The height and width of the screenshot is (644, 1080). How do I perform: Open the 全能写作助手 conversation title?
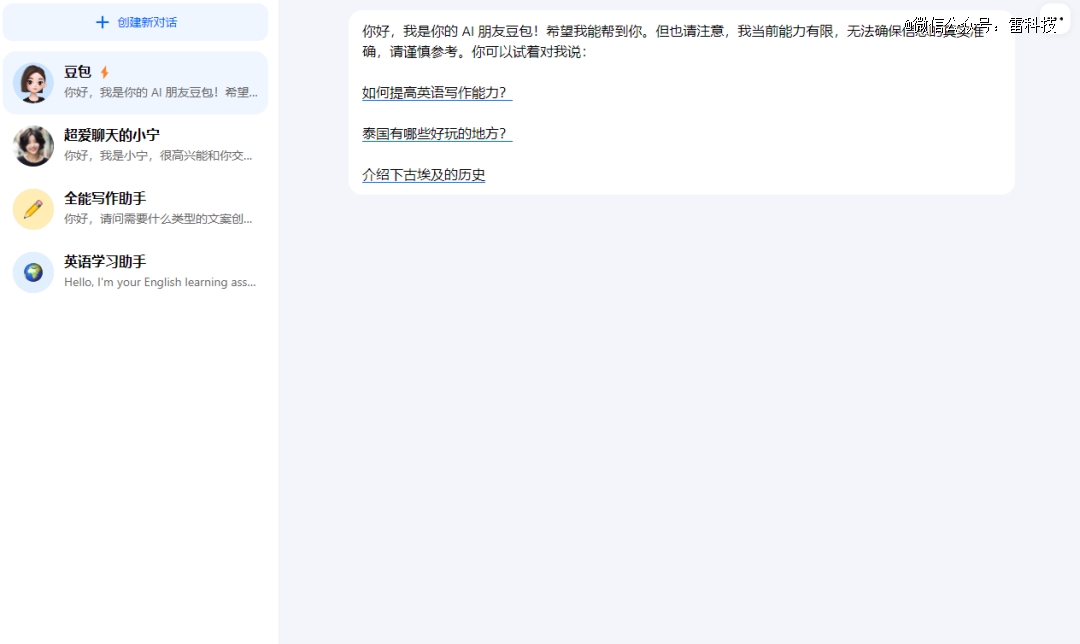(x=104, y=198)
